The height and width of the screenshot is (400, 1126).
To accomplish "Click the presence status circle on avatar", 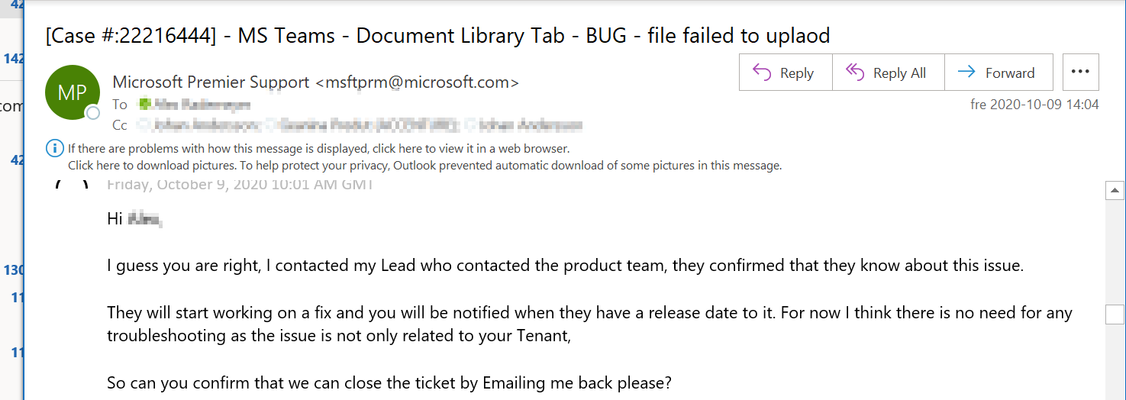I will point(93,113).
